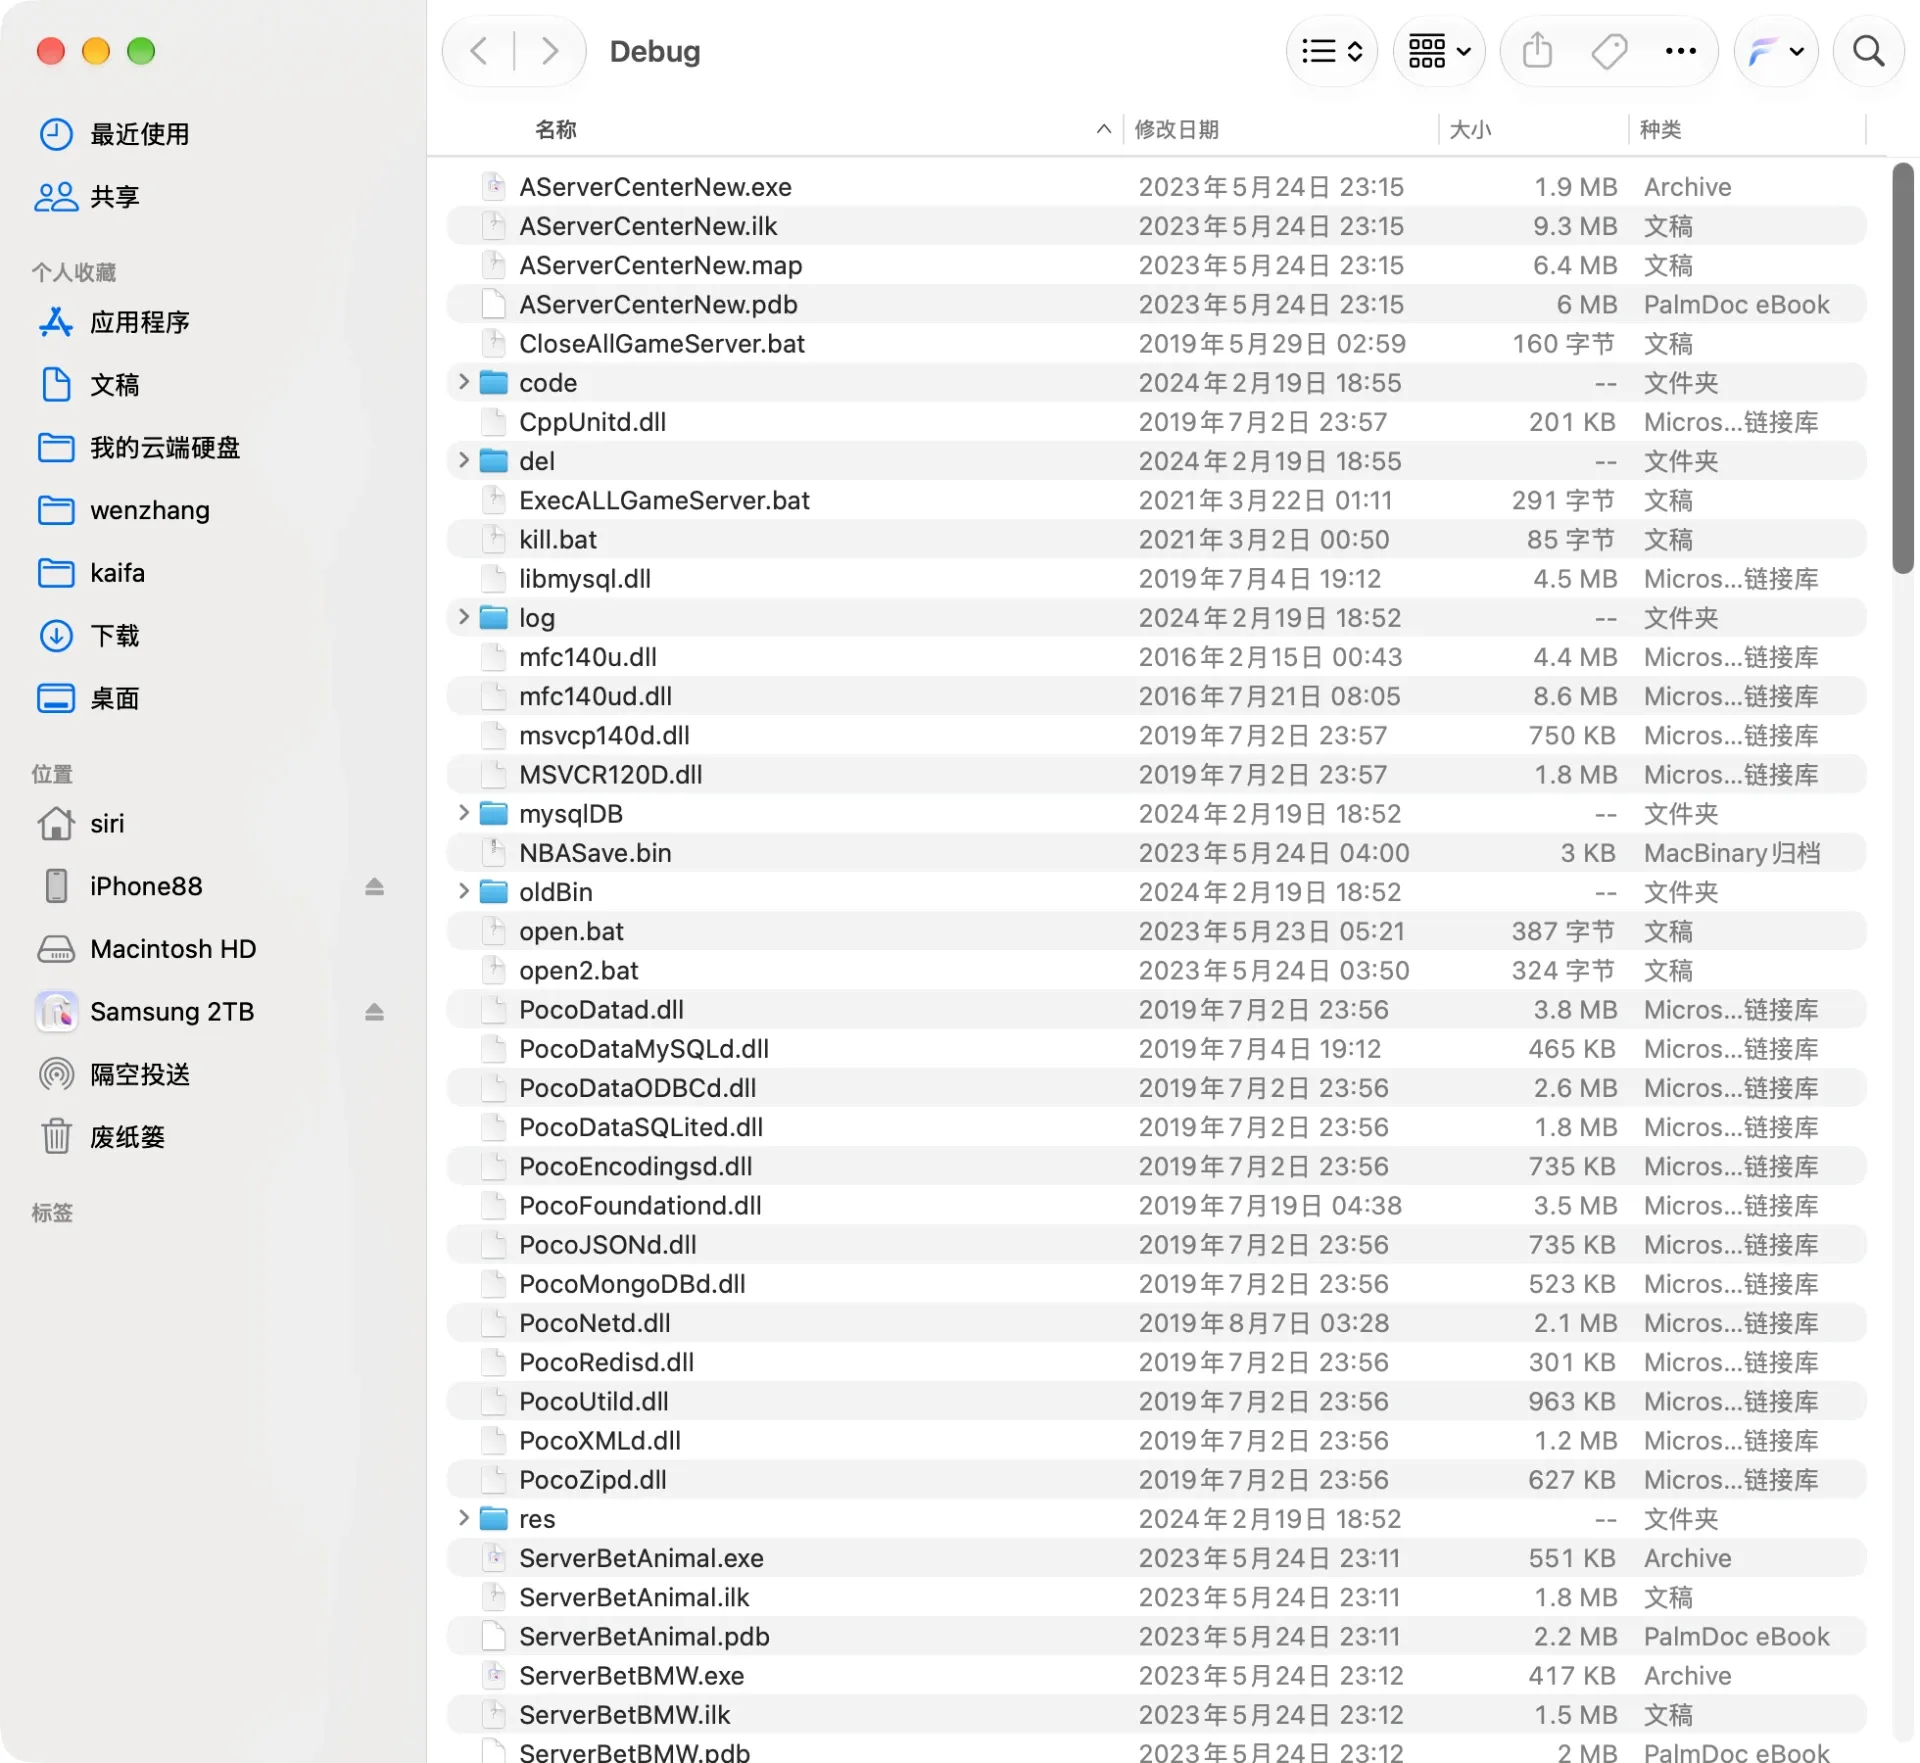This screenshot has height=1763, width=1920.
Task: Expand the log folder
Action: (x=463, y=617)
